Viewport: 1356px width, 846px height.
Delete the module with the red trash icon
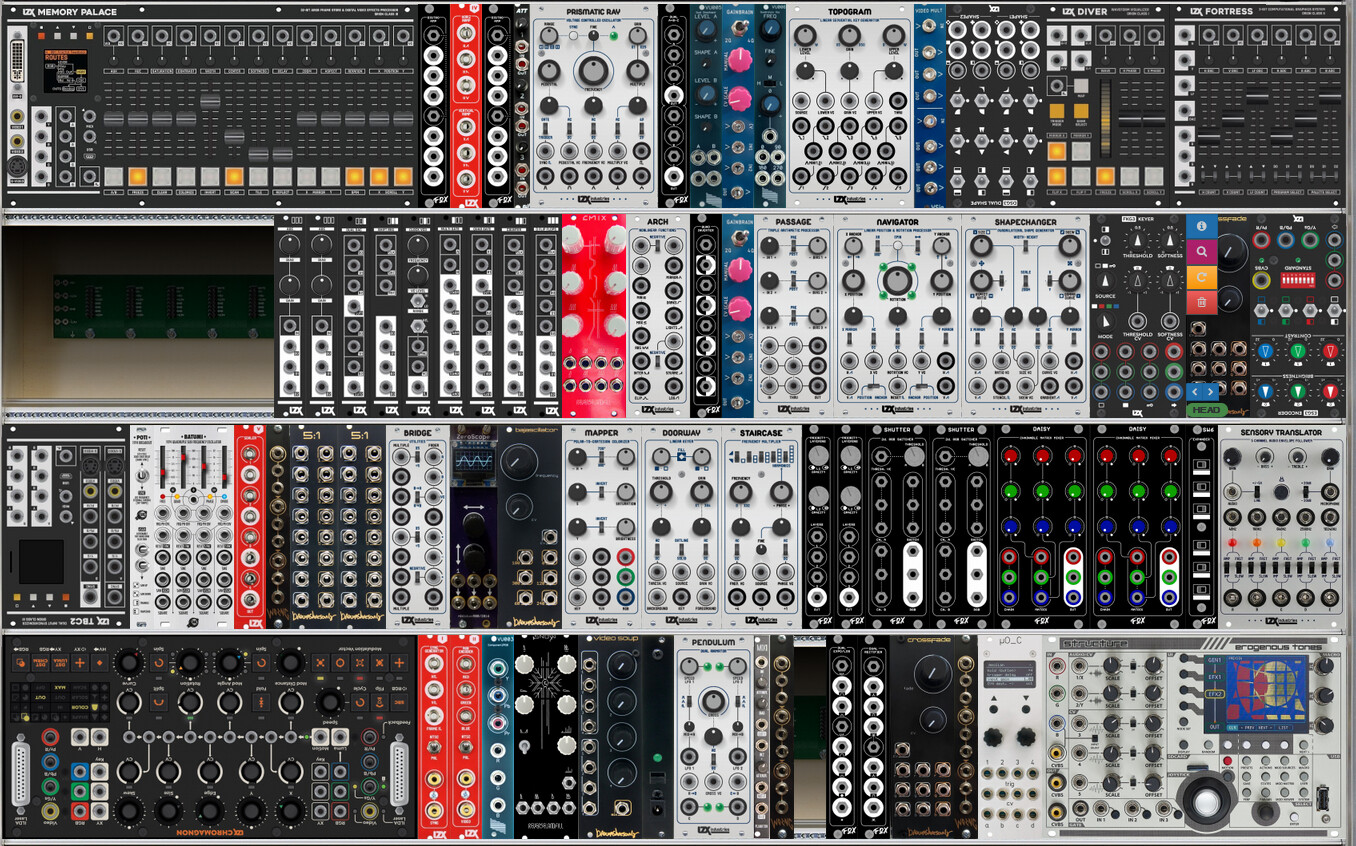coord(1201,301)
